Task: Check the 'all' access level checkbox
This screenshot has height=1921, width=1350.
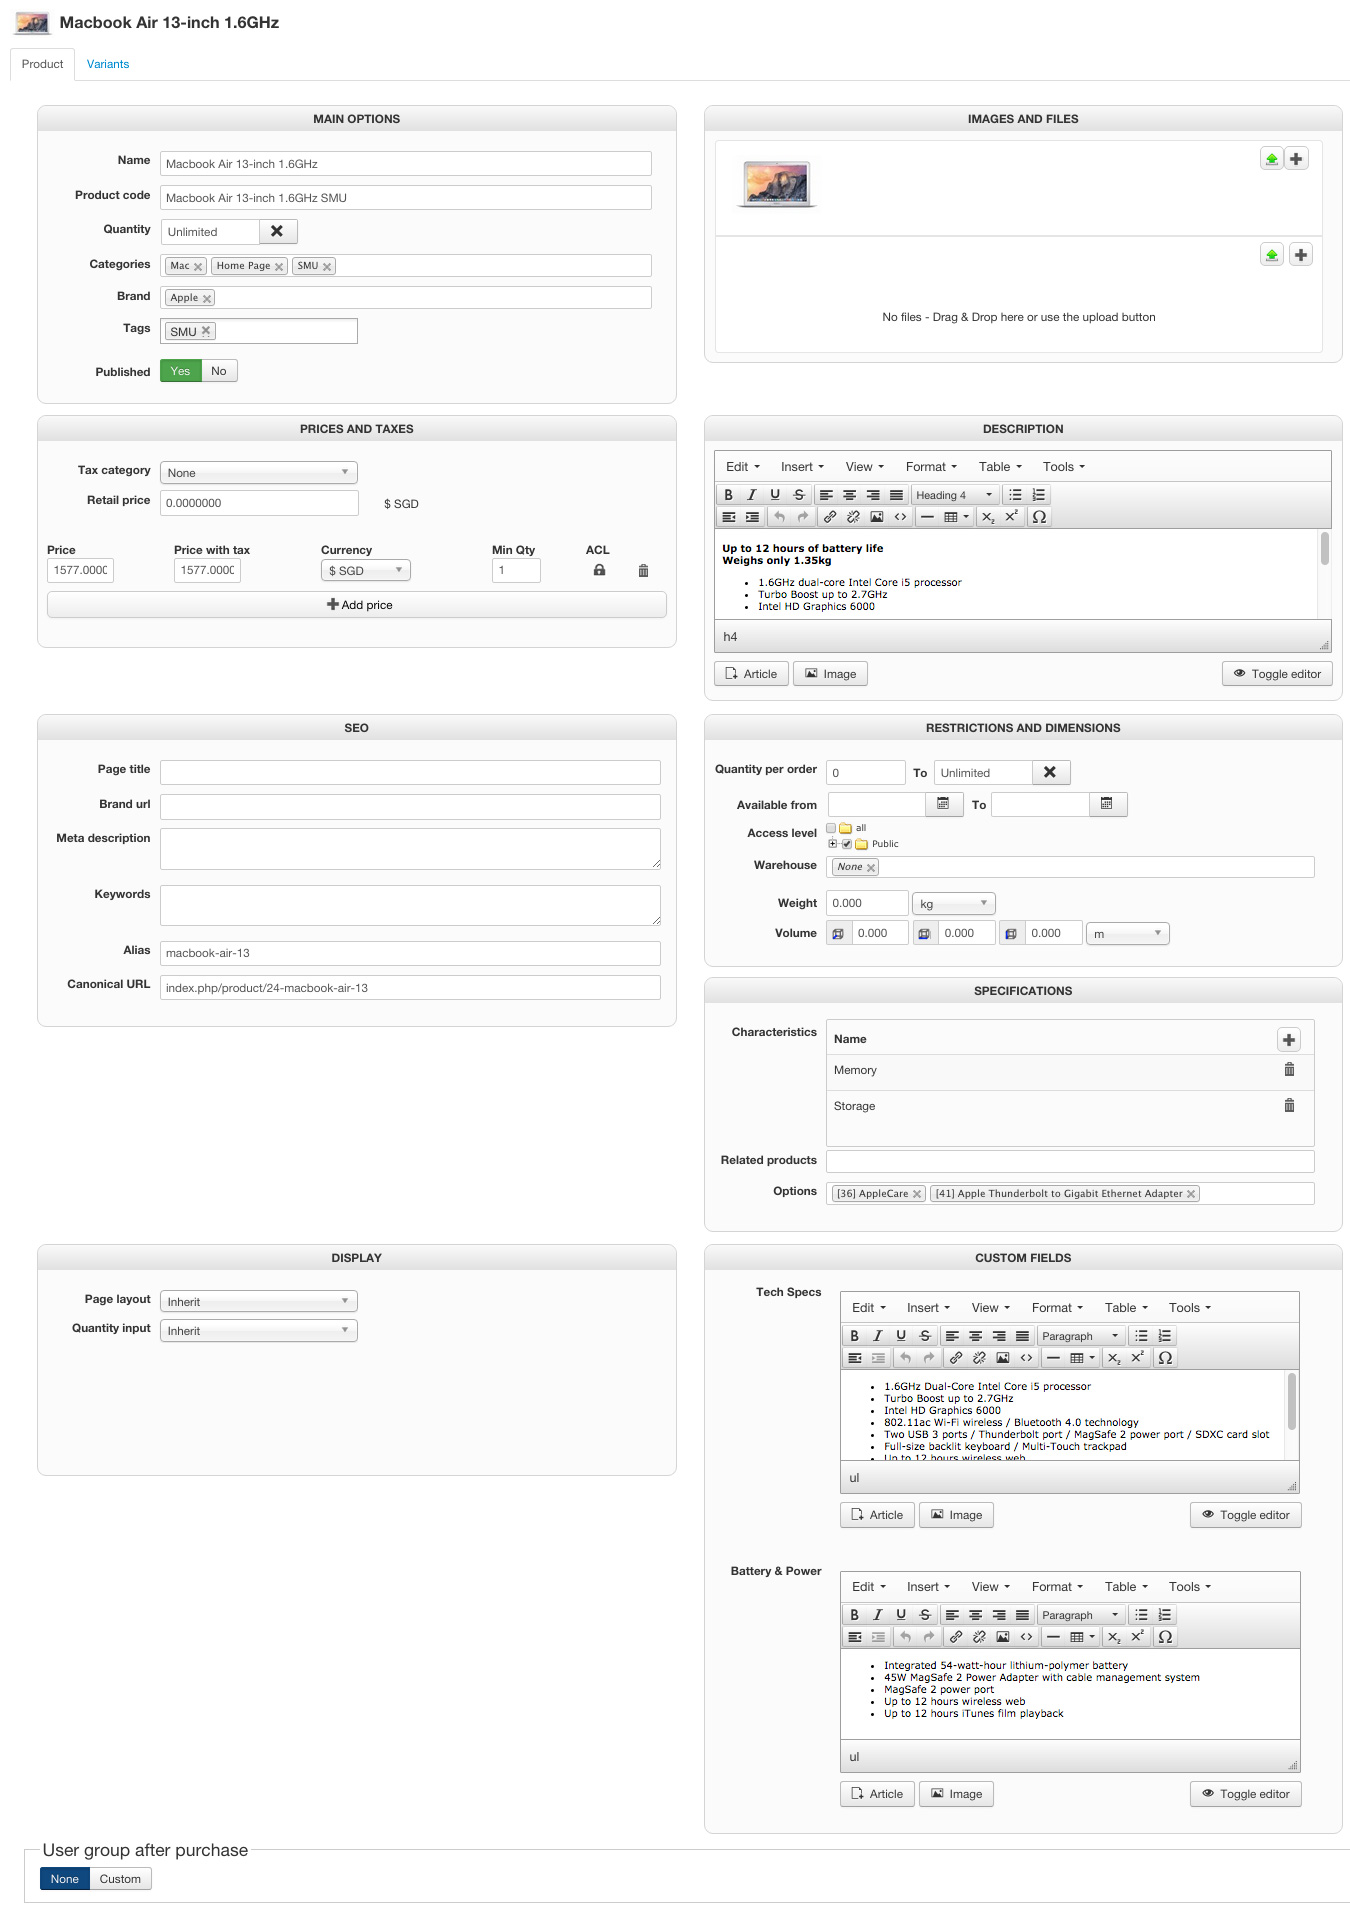Action: click(831, 828)
